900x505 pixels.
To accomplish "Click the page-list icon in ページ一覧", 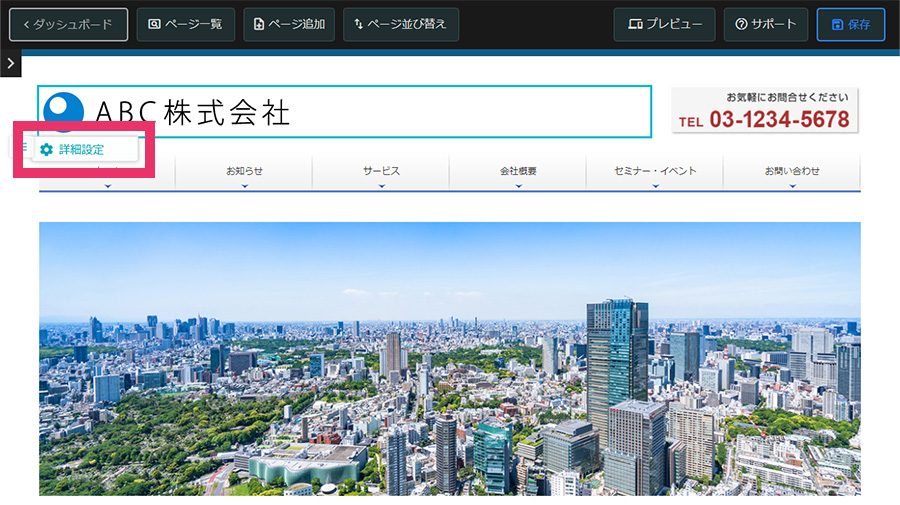I will pos(154,24).
